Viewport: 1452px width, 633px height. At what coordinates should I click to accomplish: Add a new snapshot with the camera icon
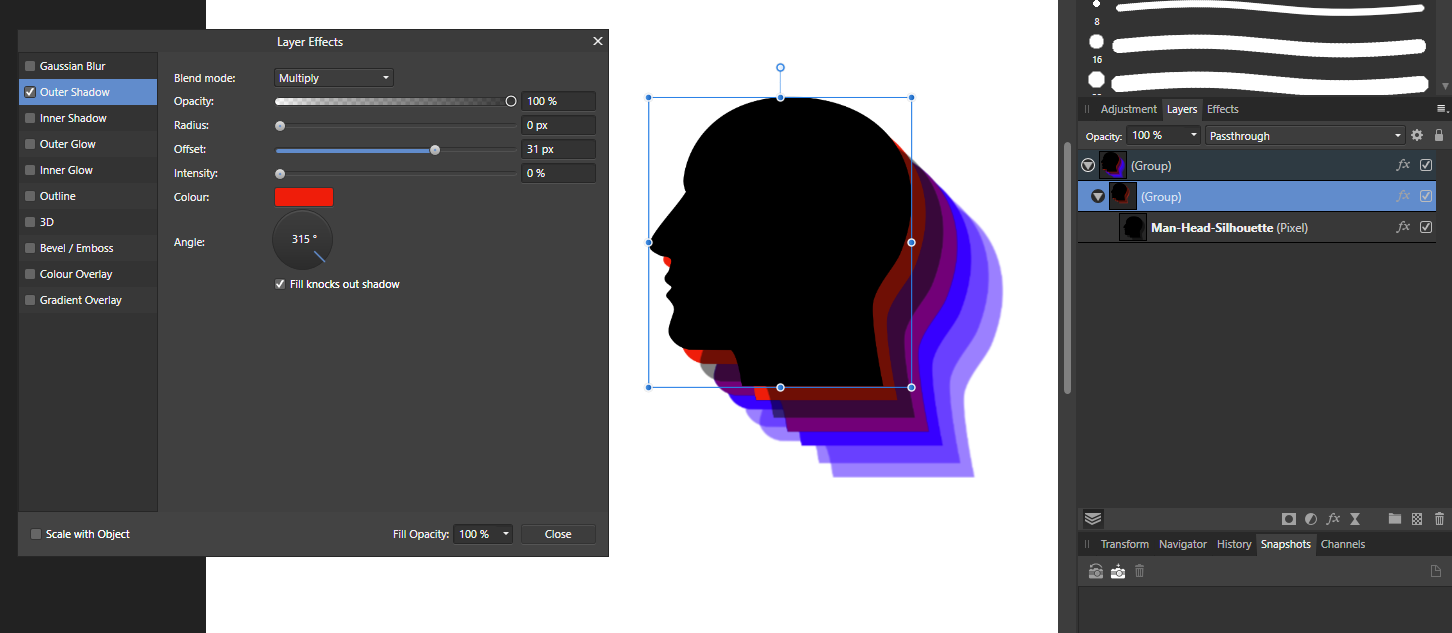pos(1117,570)
